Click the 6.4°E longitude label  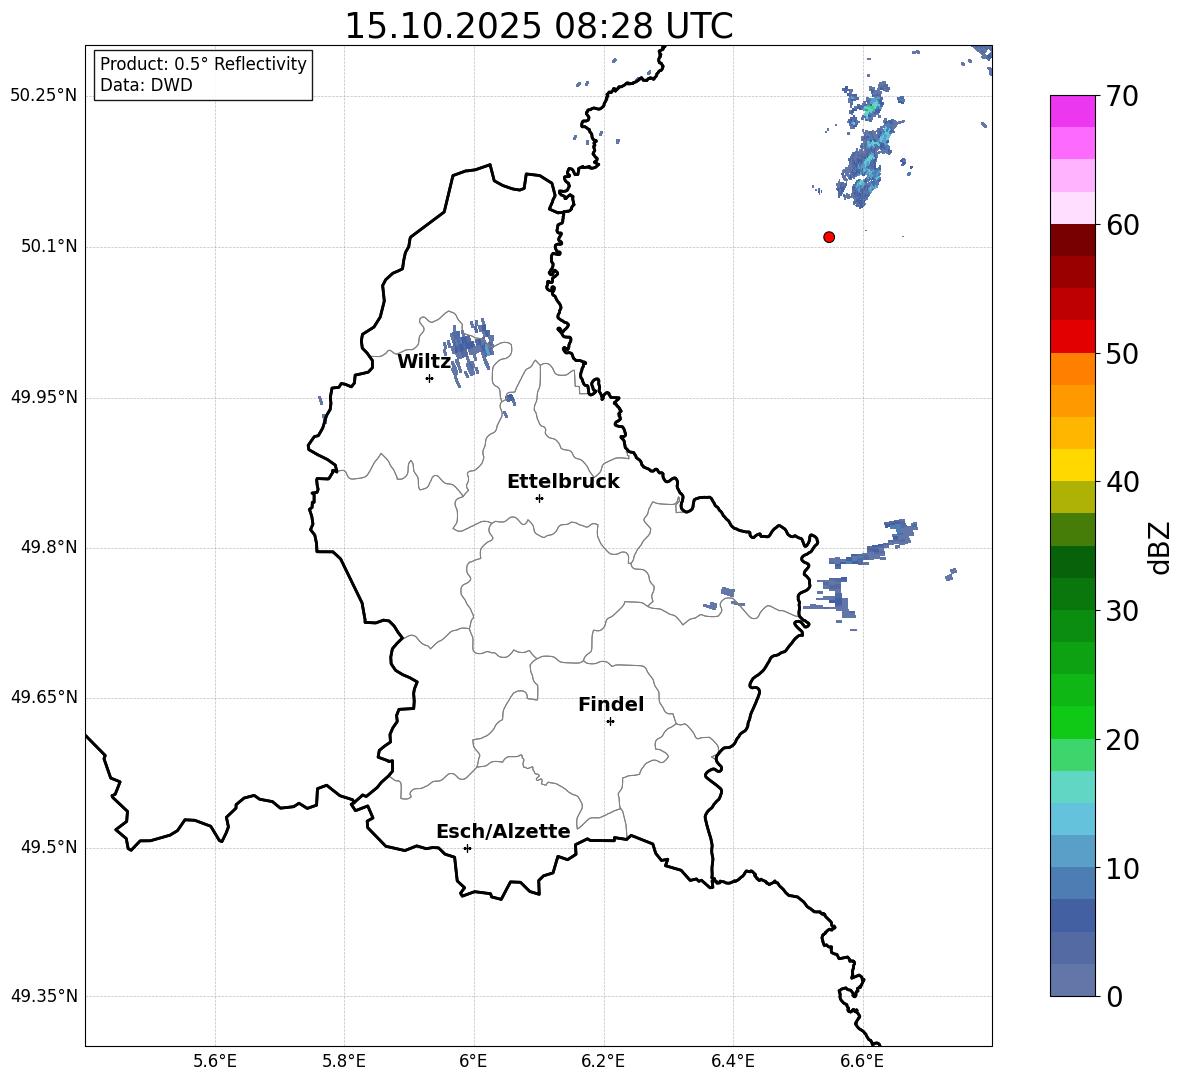(x=732, y=1062)
